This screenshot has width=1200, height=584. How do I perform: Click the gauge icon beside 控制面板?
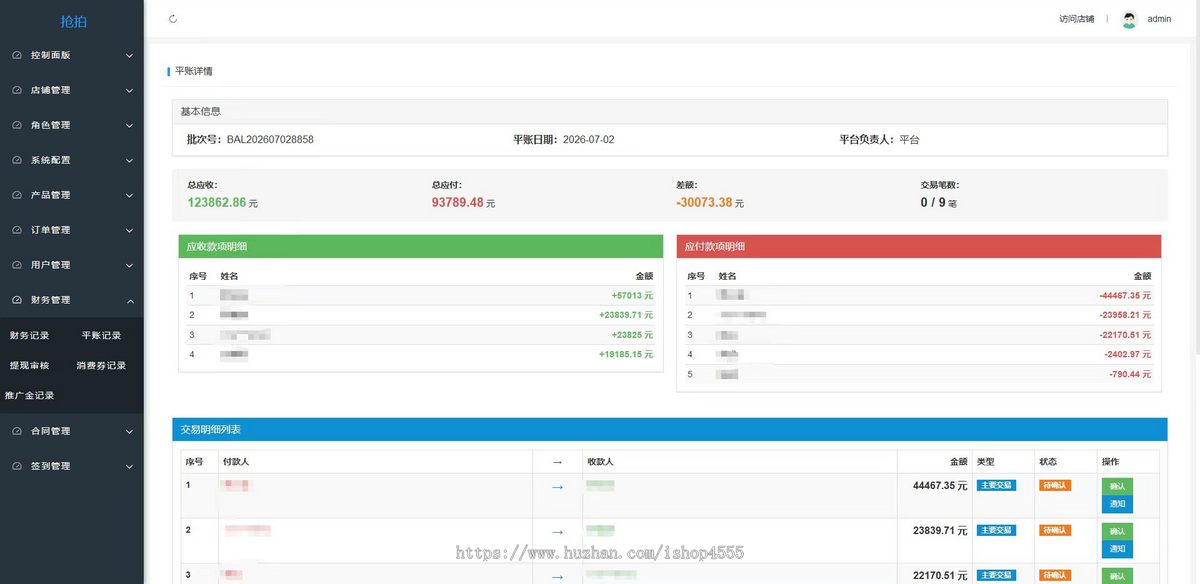[x=17, y=55]
